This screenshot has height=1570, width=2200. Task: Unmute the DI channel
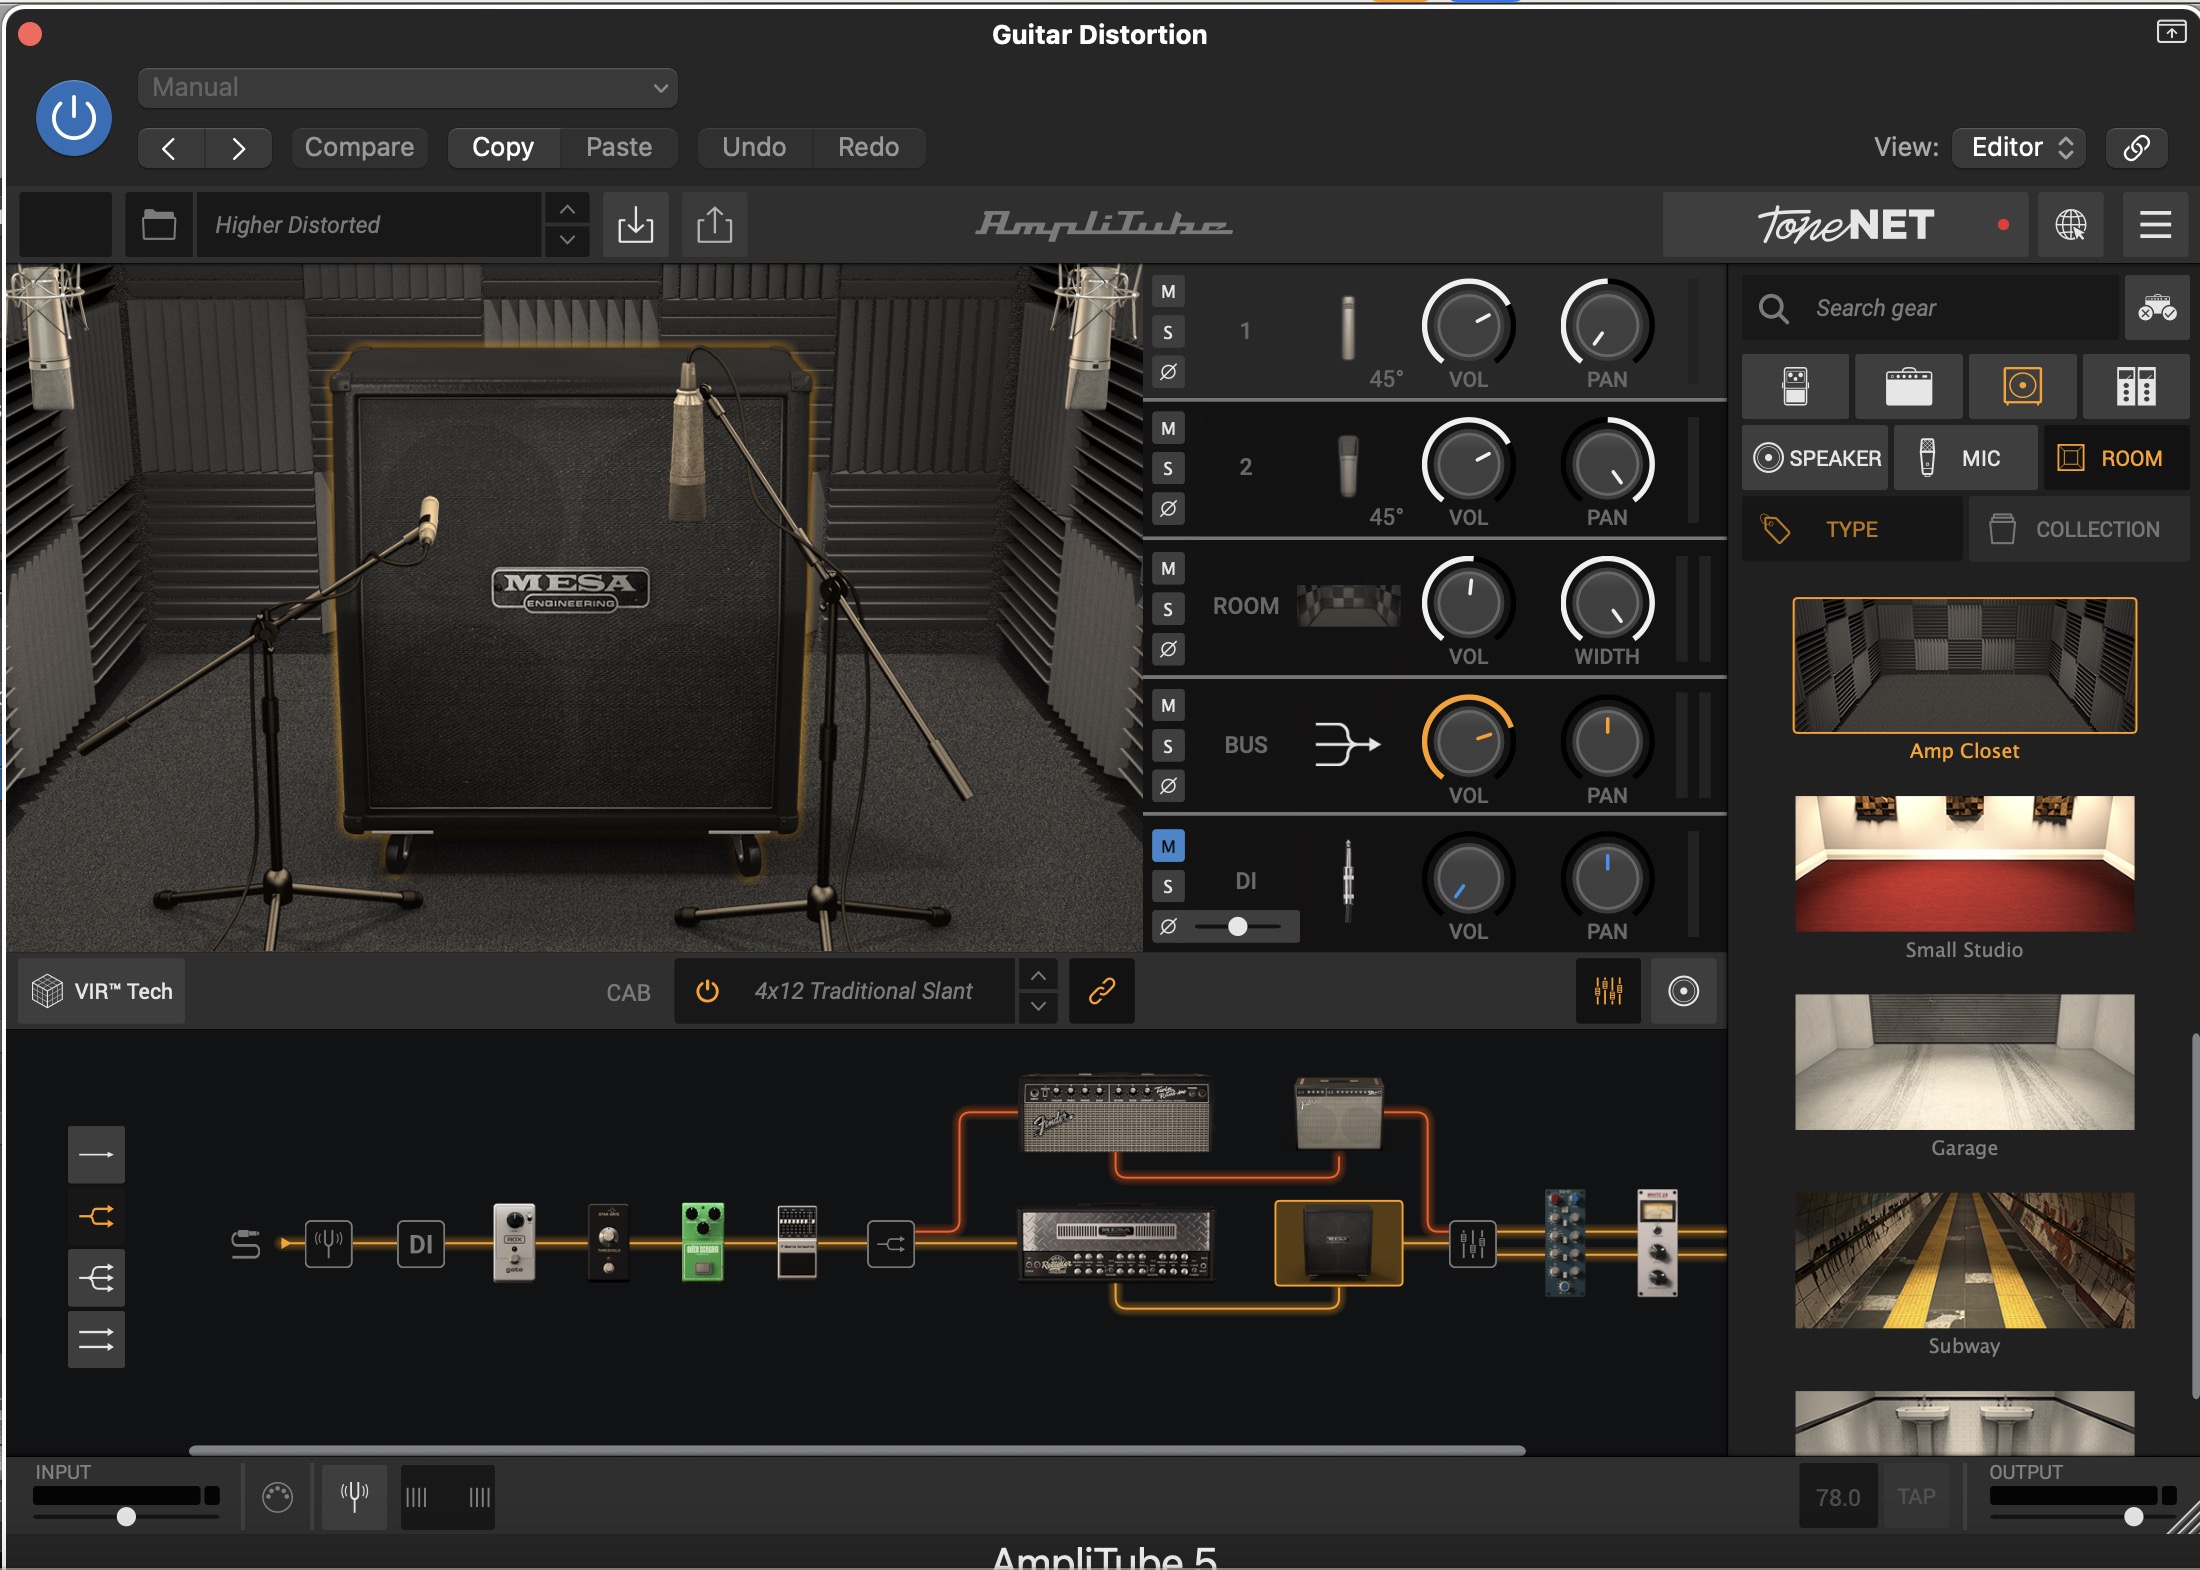(1168, 847)
